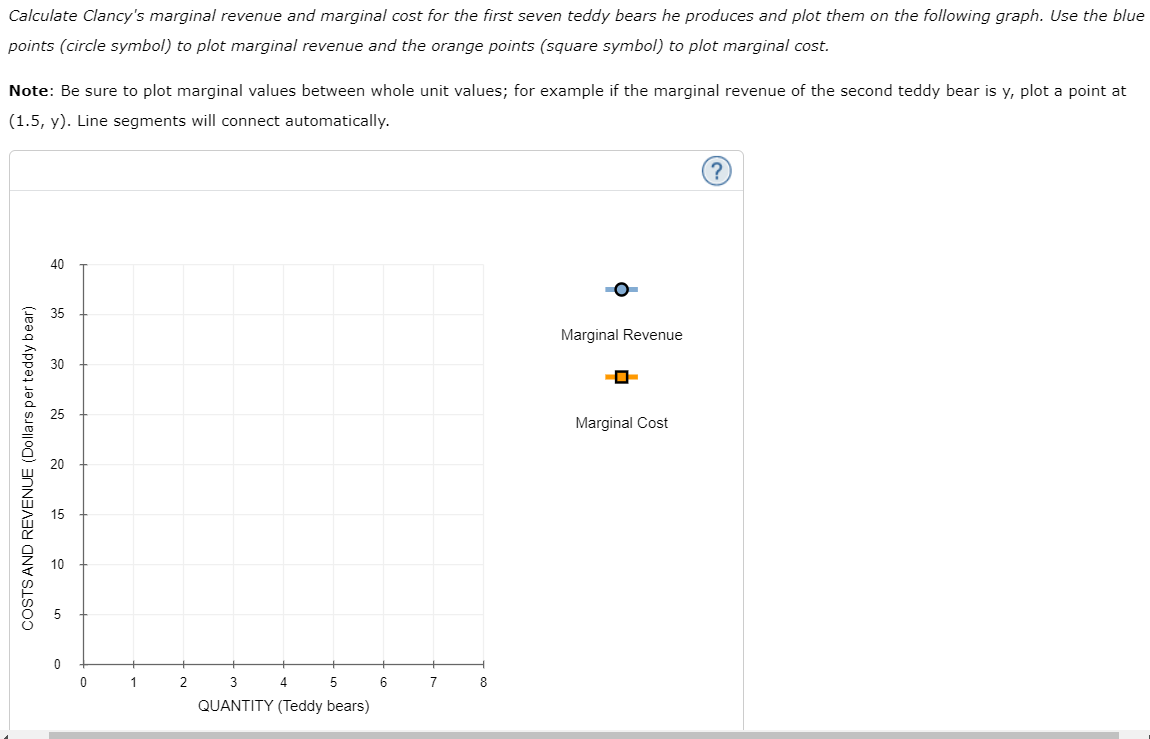Viewport: 1150px width, 739px height.
Task: Click the blue line segment in the legend
Action: 608,289
